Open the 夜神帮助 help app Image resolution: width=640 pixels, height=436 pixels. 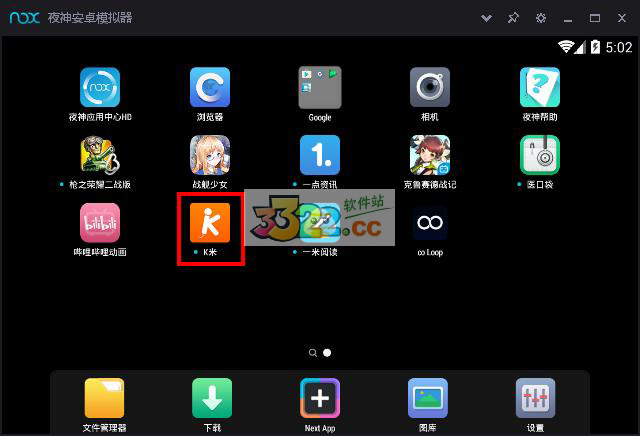(x=540, y=87)
